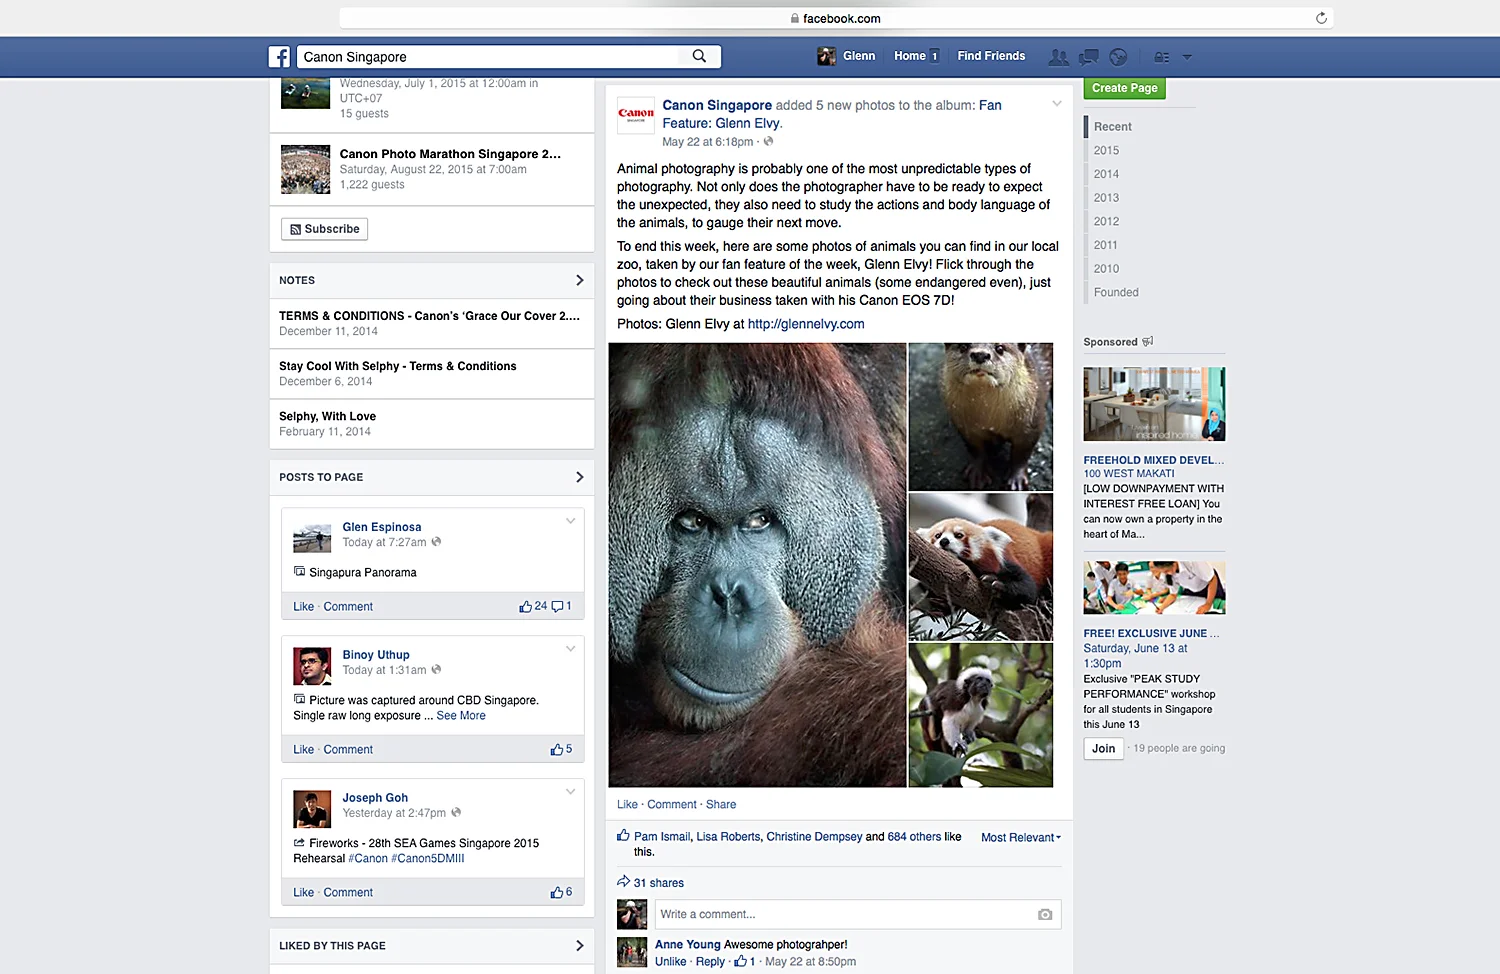Expand the Posts to Page chevron
The image size is (1500, 974).
point(579,477)
